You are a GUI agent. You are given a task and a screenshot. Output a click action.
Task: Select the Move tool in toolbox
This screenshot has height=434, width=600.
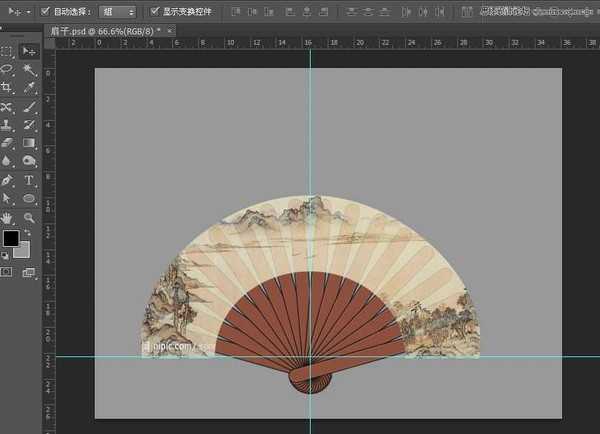[29, 51]
